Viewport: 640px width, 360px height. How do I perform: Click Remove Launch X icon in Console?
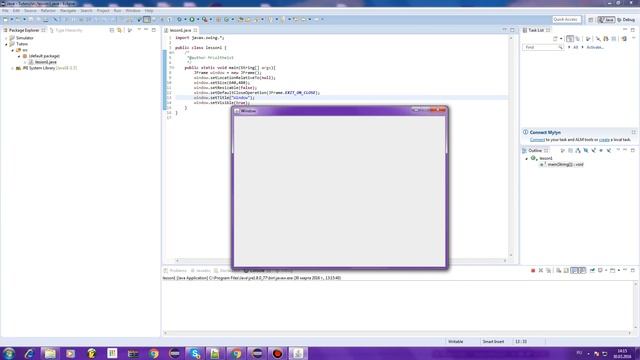click(540, 270)
